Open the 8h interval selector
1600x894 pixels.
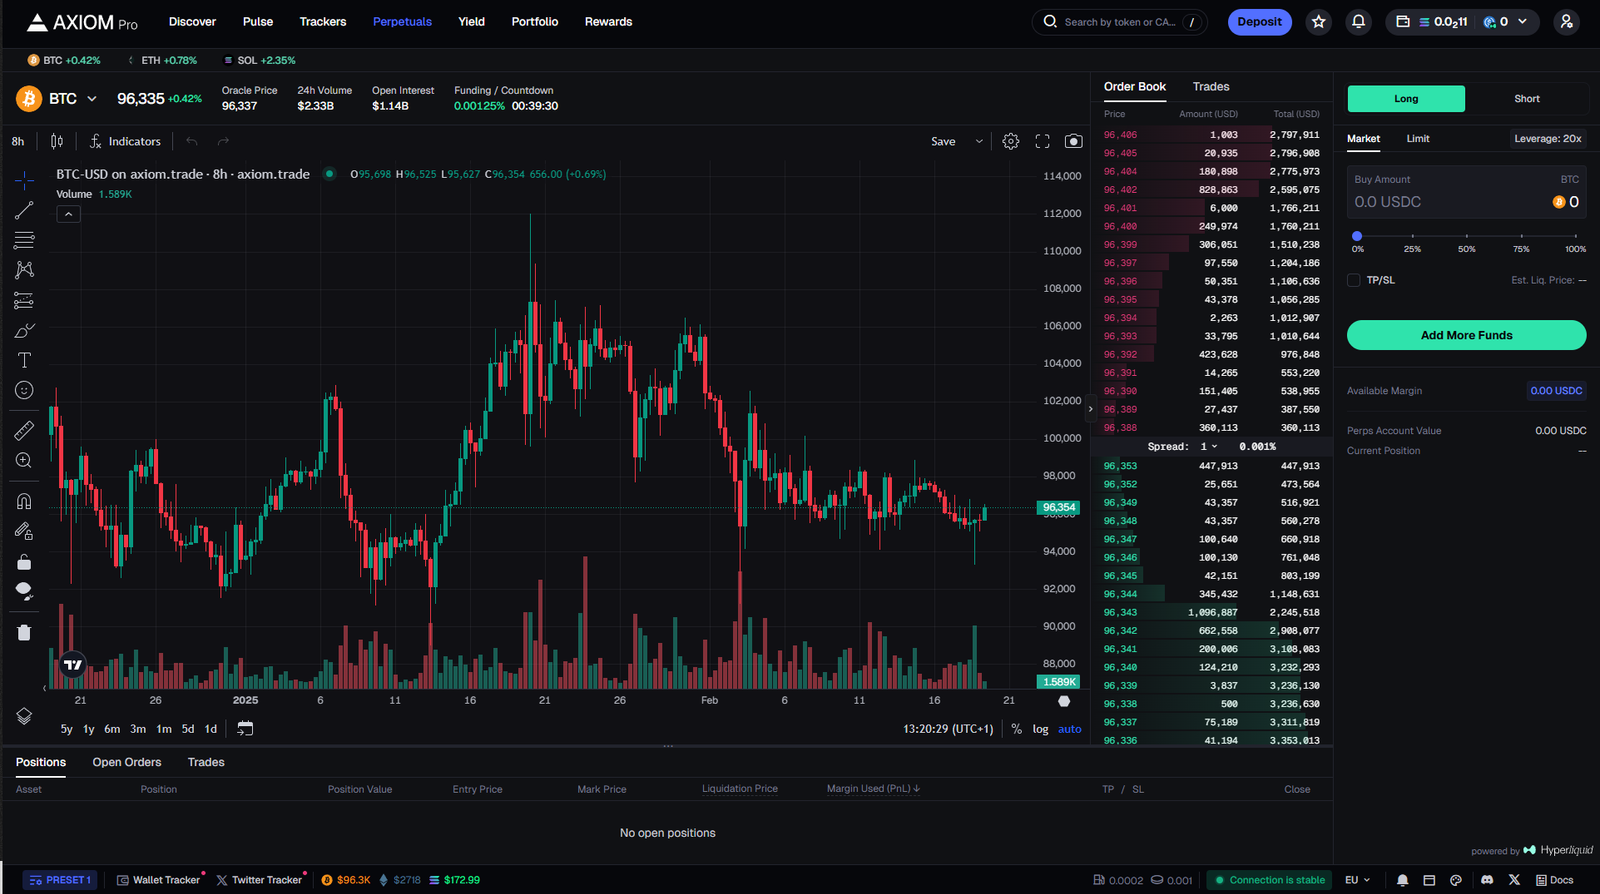pos(18,141)
